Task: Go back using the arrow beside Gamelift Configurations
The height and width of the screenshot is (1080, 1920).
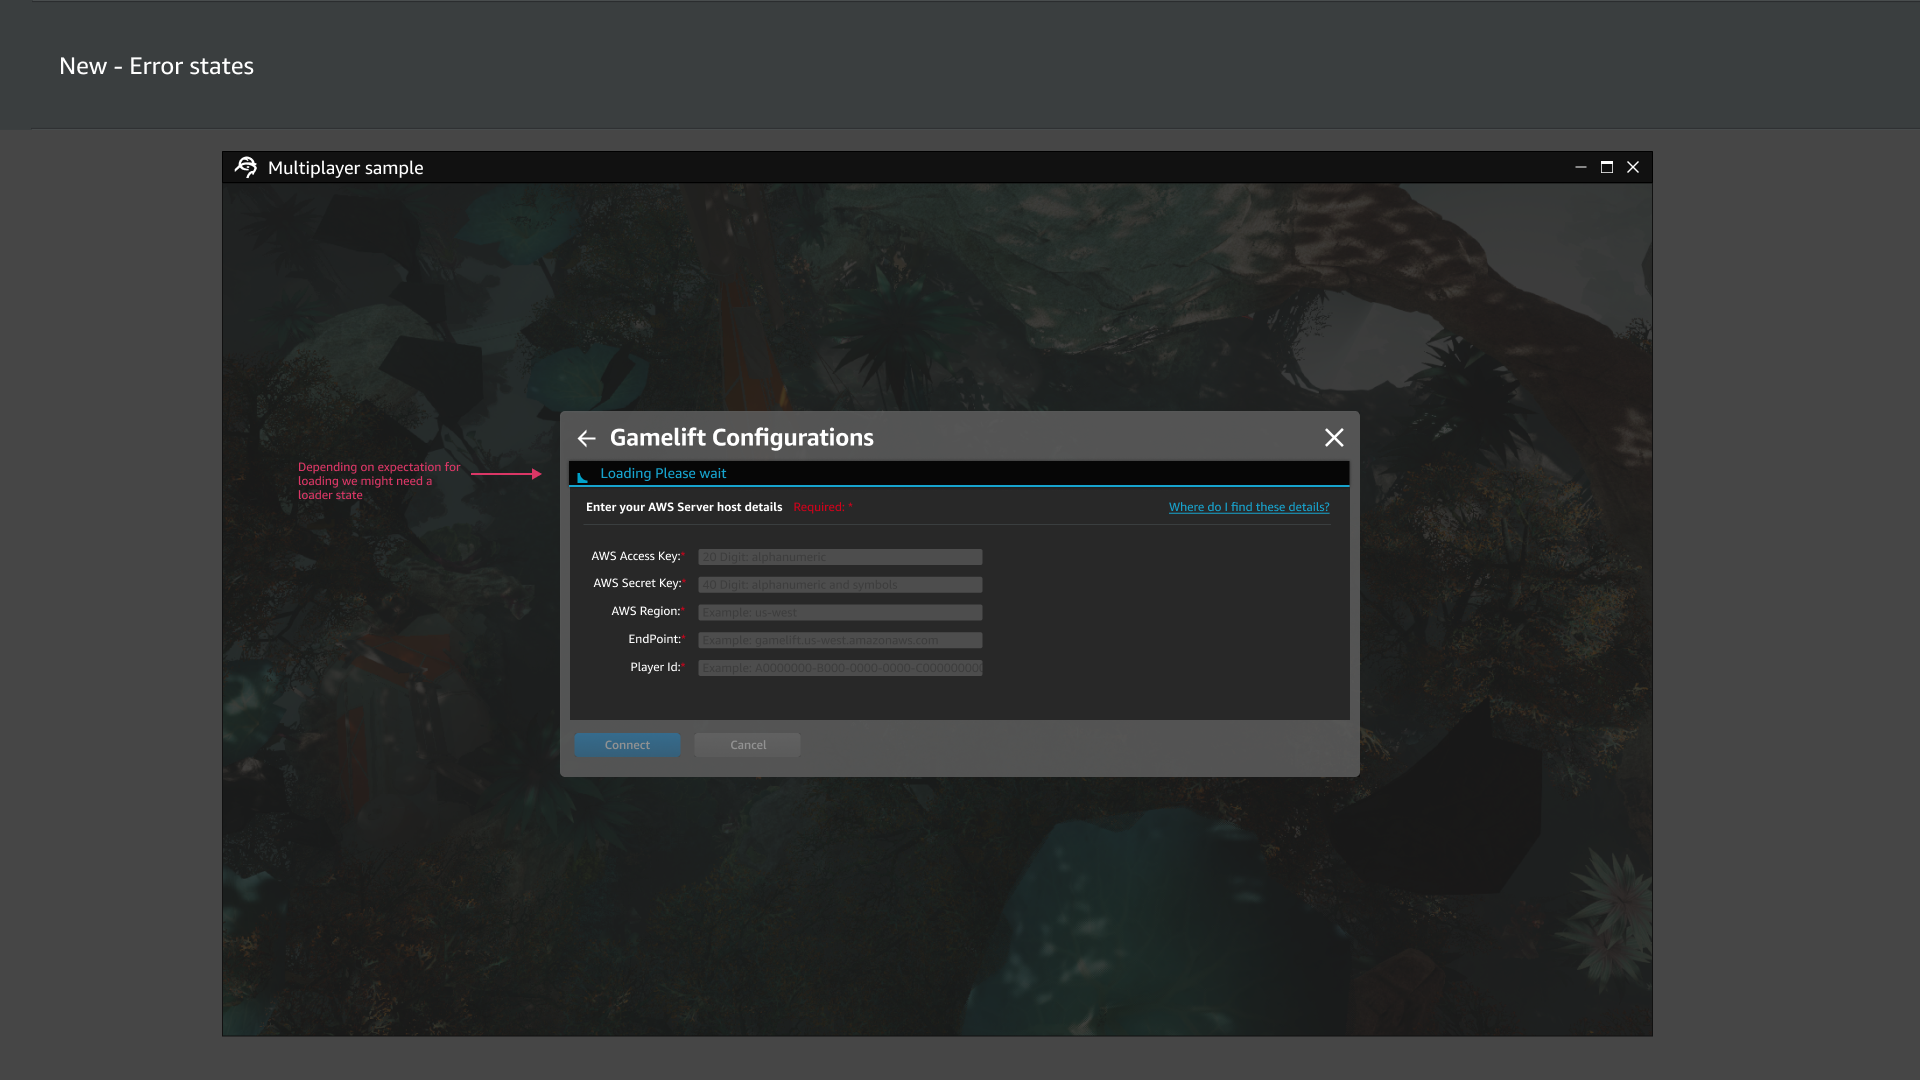Action: 586,438
